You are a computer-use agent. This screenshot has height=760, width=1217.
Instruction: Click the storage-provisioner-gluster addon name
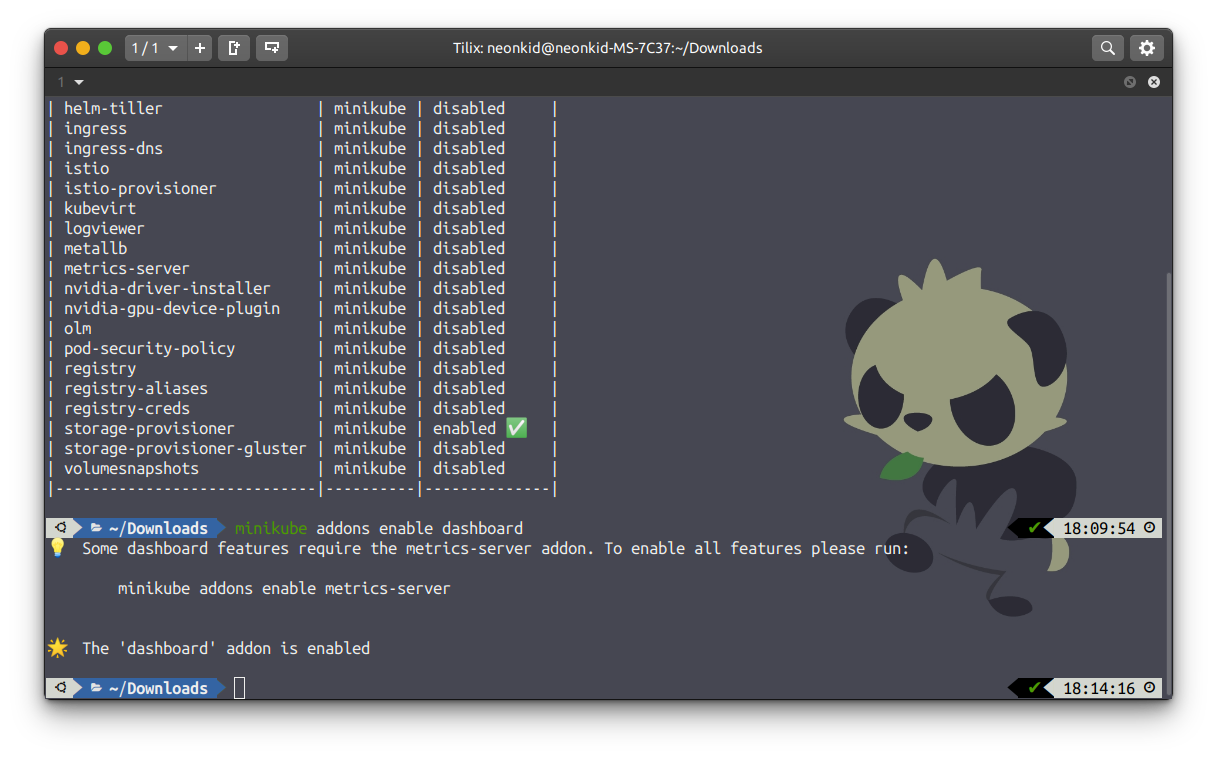pyautogui.click(x=185, y=448)
